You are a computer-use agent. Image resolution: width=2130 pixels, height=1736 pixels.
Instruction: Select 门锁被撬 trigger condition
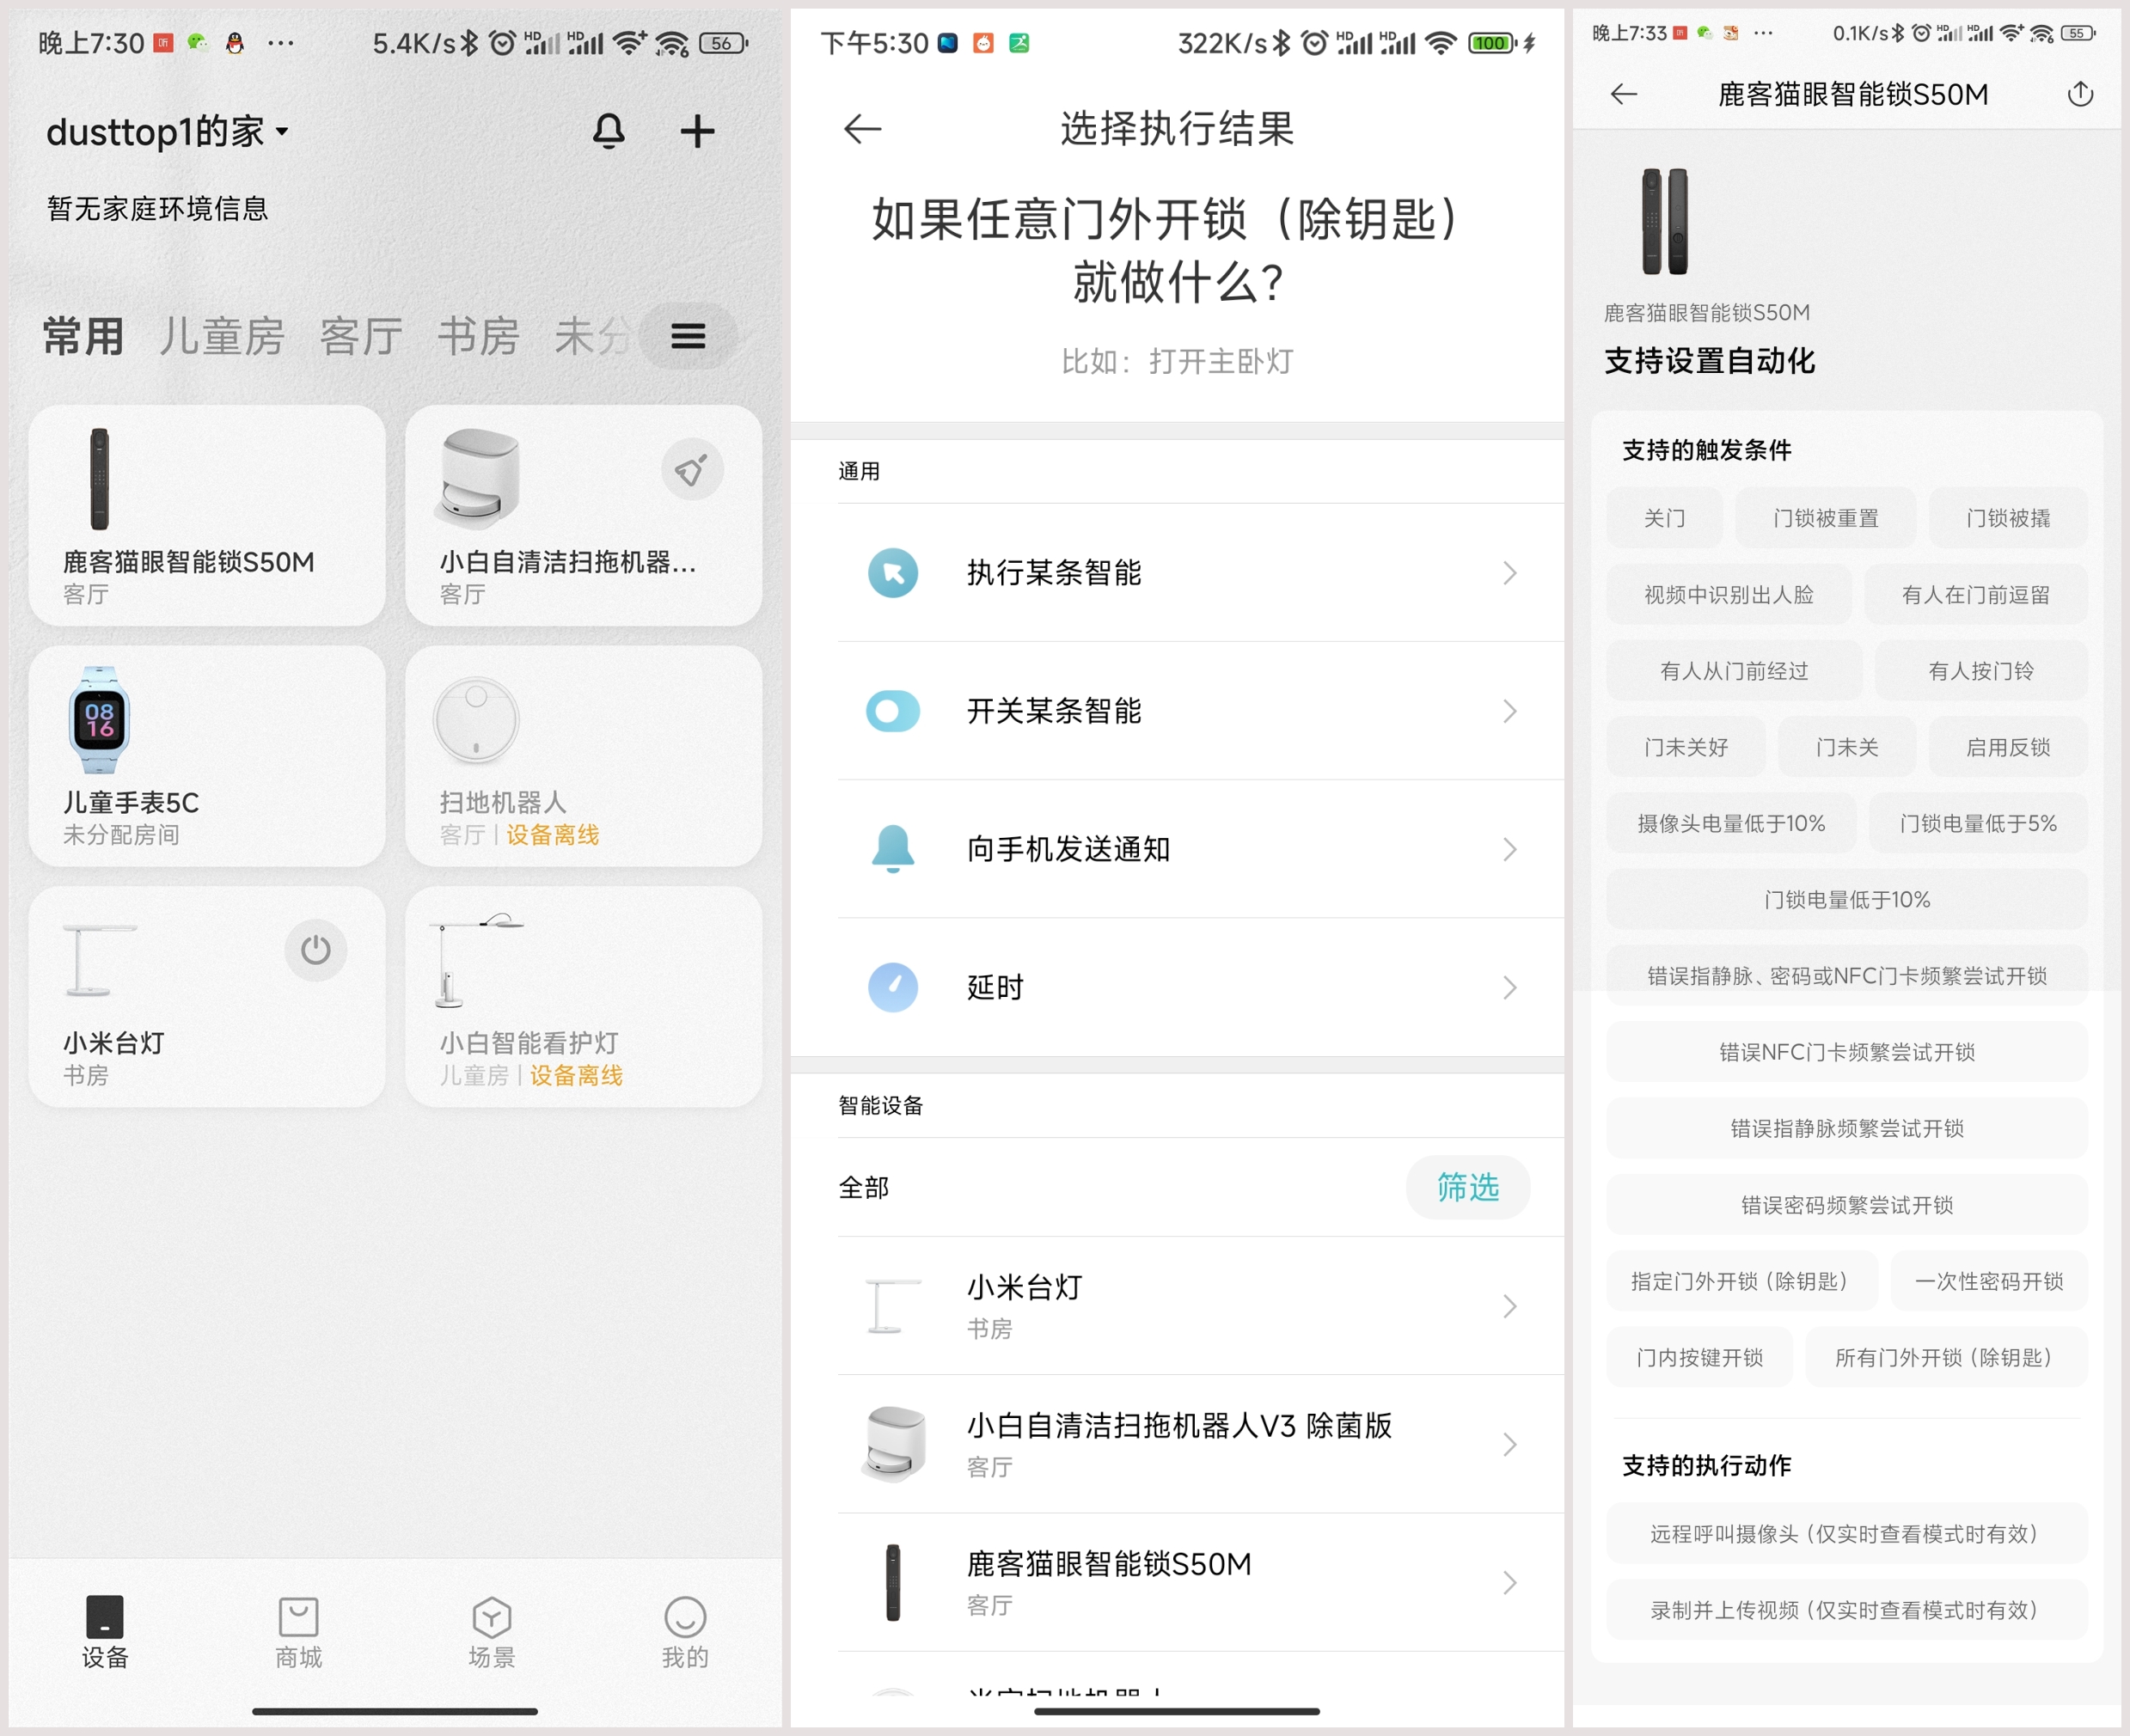2008,518
